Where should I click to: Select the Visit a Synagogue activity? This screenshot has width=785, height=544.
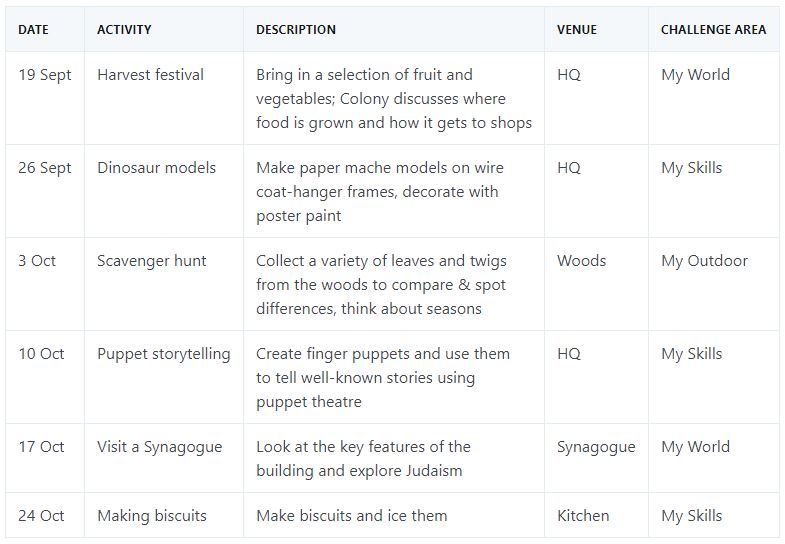tap(159, 447)
